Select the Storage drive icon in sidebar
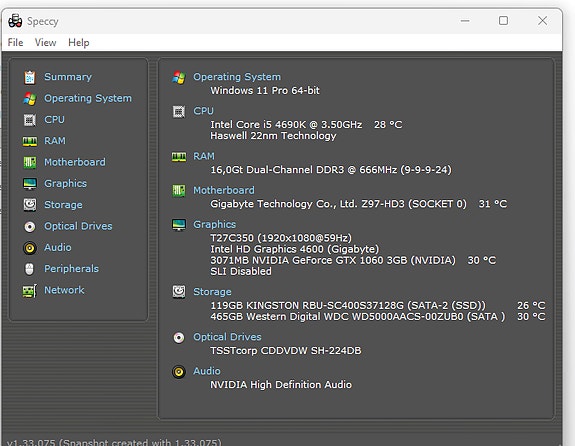Screen dimensions: 575x446 point(30,205)
